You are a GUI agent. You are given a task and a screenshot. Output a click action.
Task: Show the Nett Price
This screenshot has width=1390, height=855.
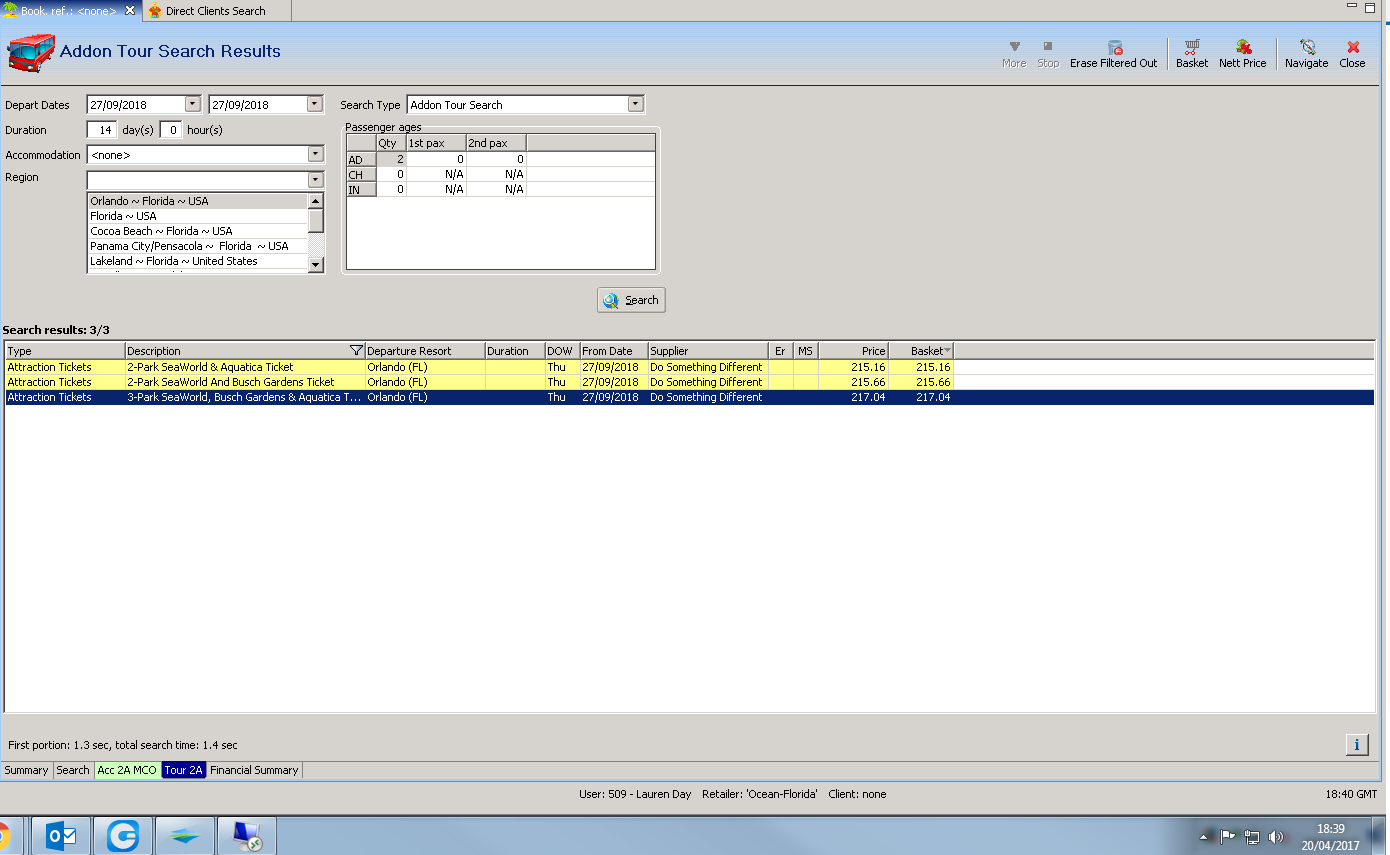[1242, 54]
